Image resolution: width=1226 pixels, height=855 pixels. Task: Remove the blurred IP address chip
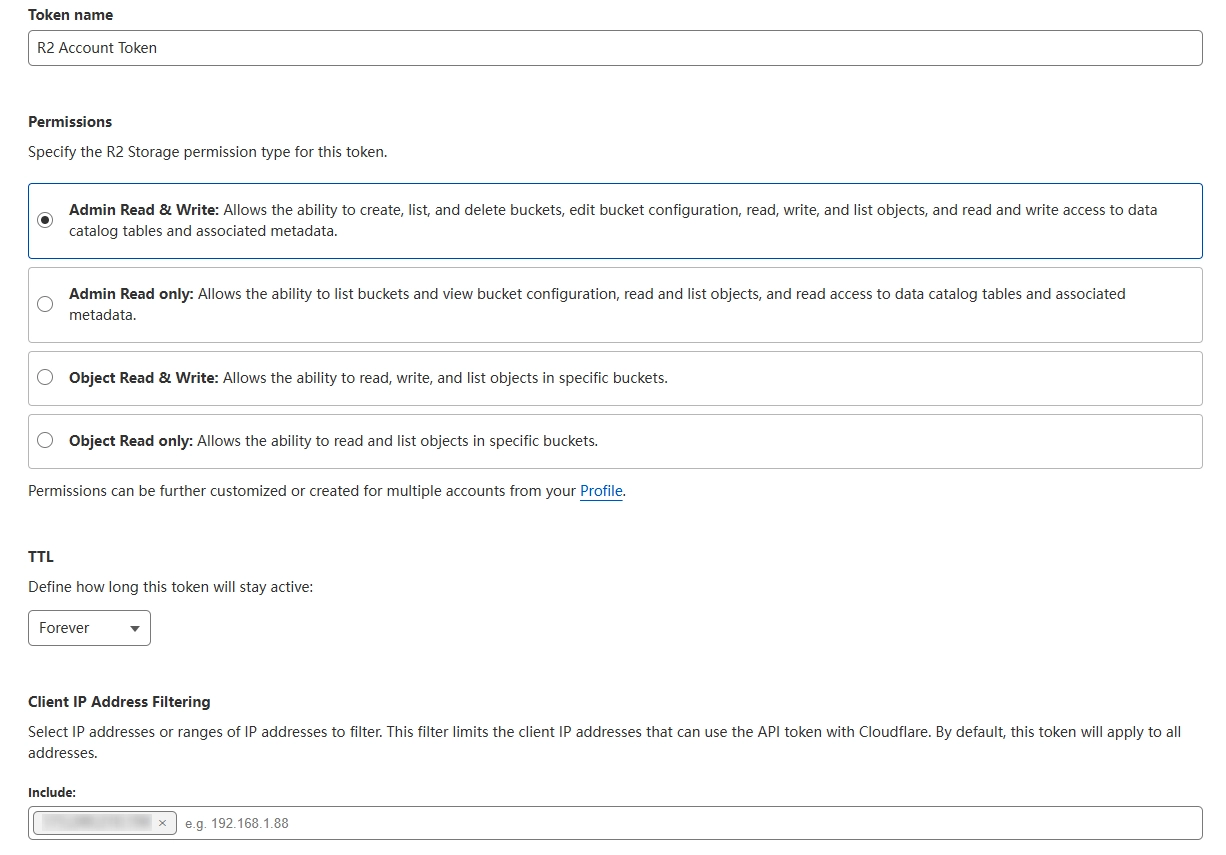coord(162,823)
